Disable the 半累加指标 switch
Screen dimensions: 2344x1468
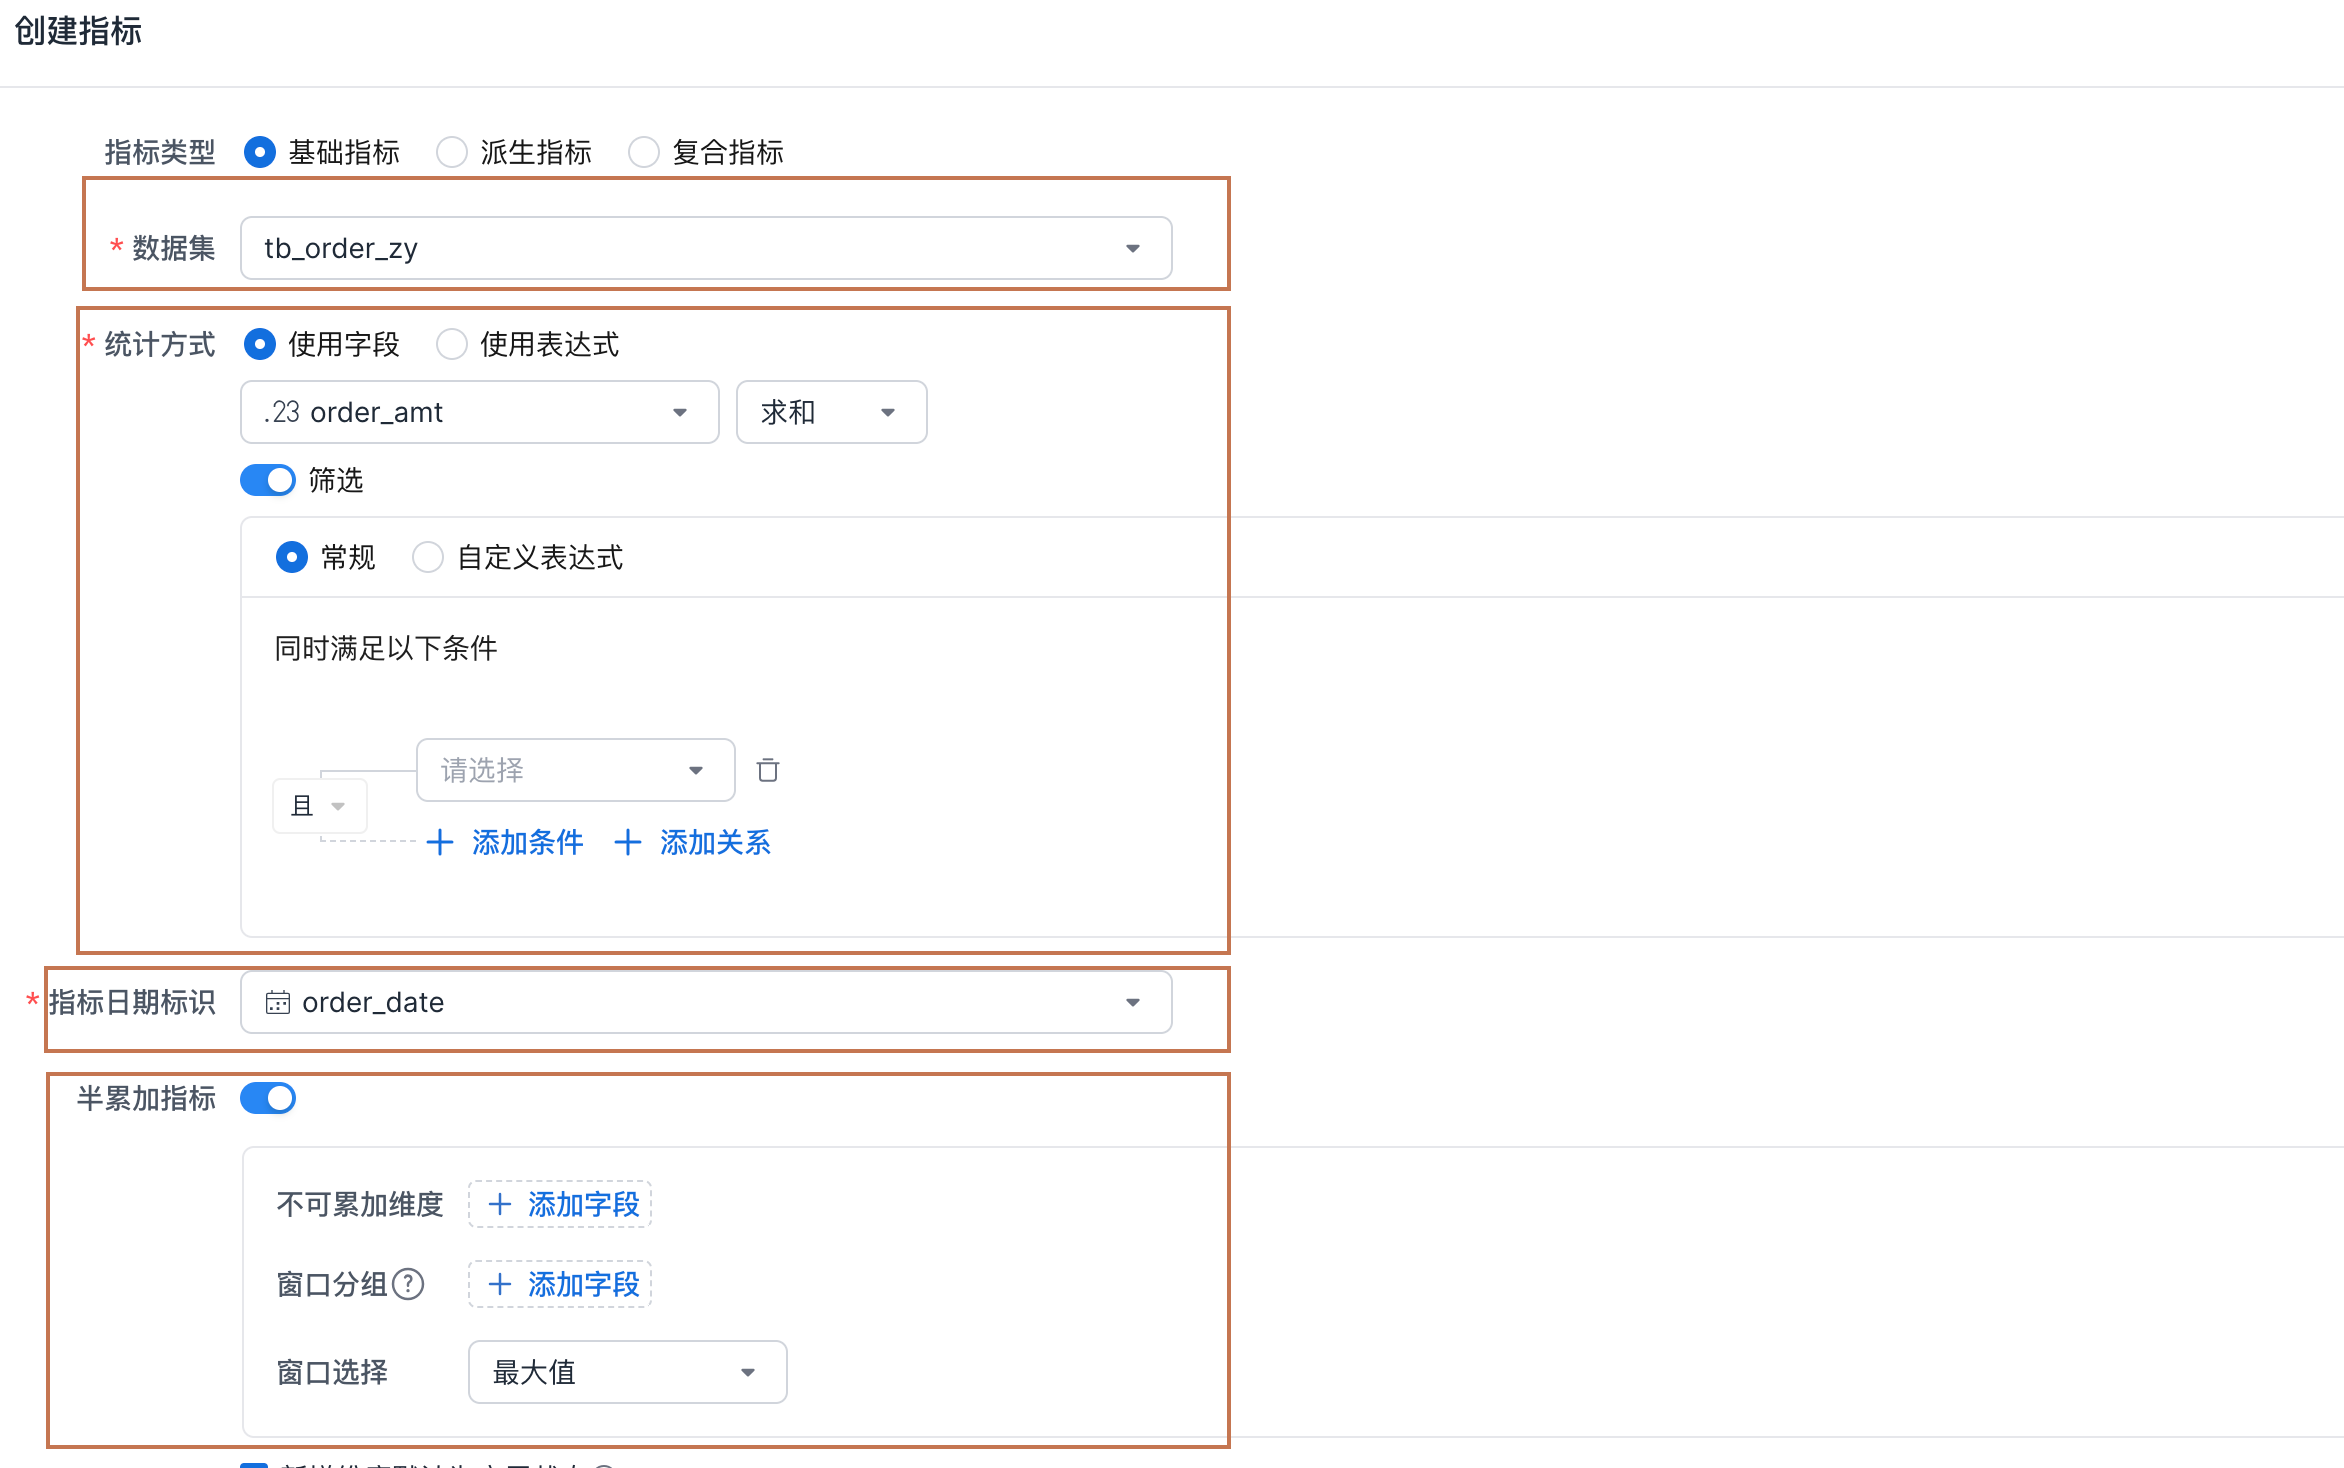click(x=268, y=1098)
